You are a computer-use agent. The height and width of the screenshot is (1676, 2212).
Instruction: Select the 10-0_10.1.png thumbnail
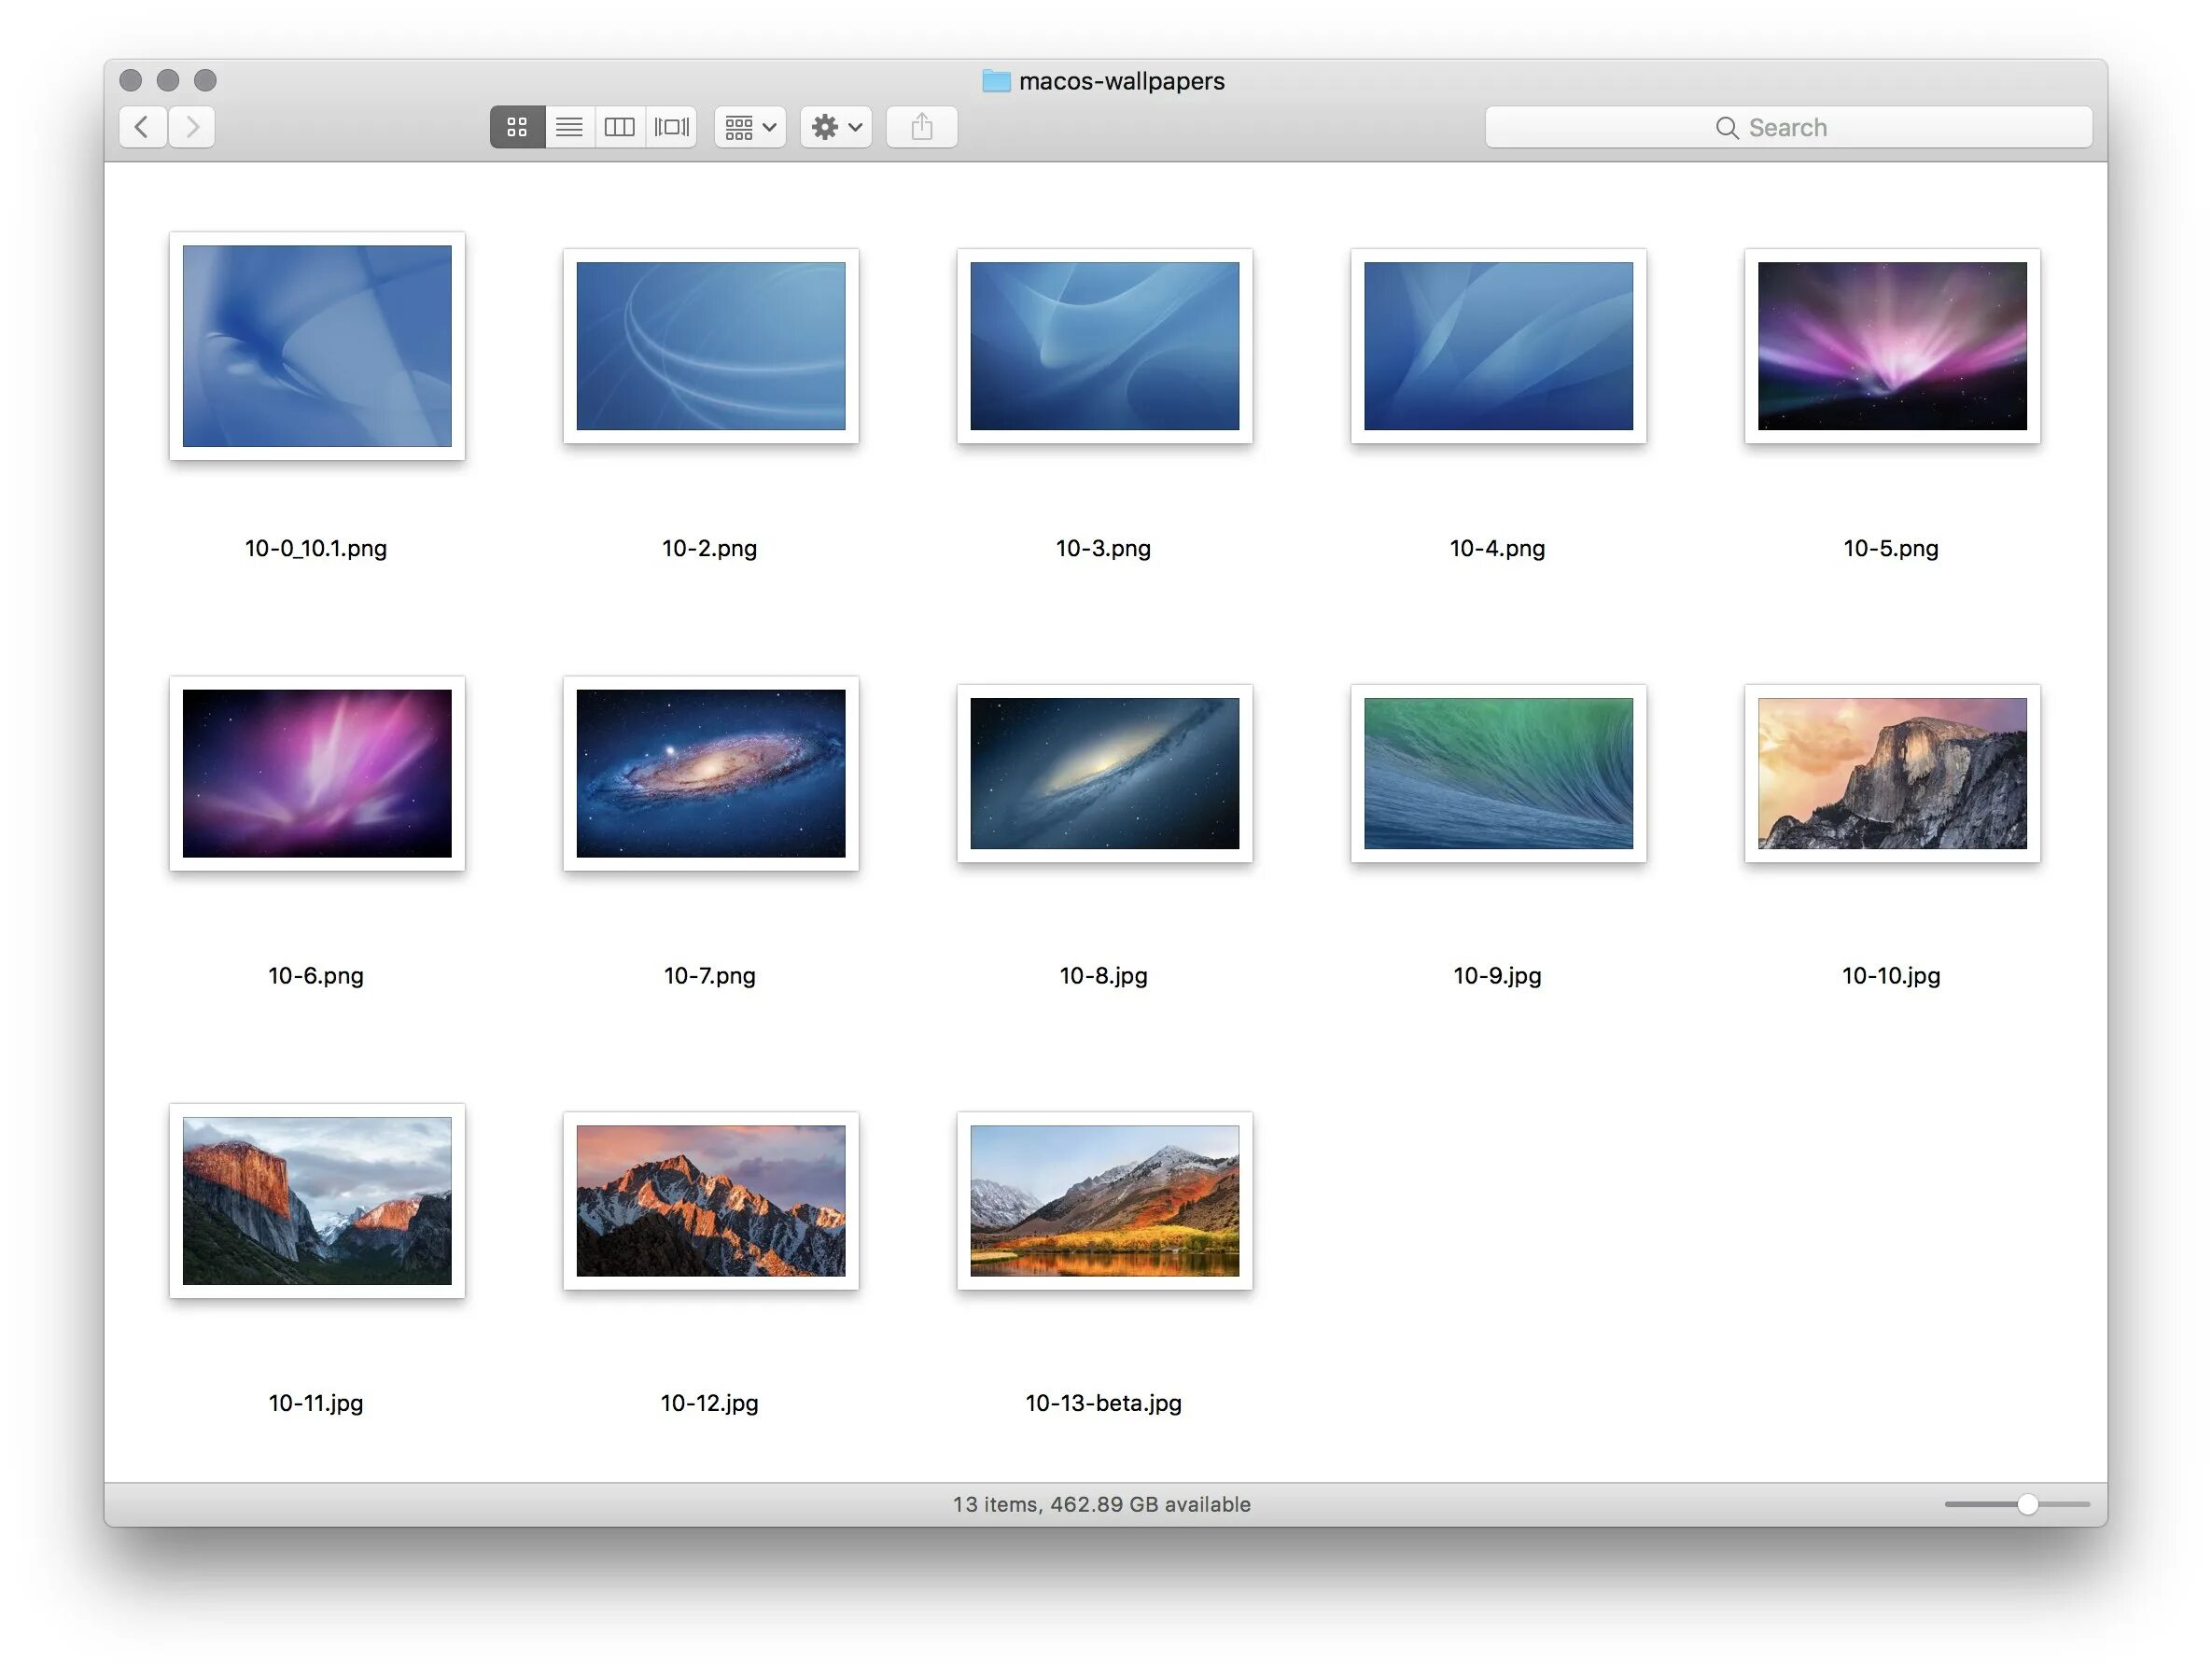pos(317,346)
